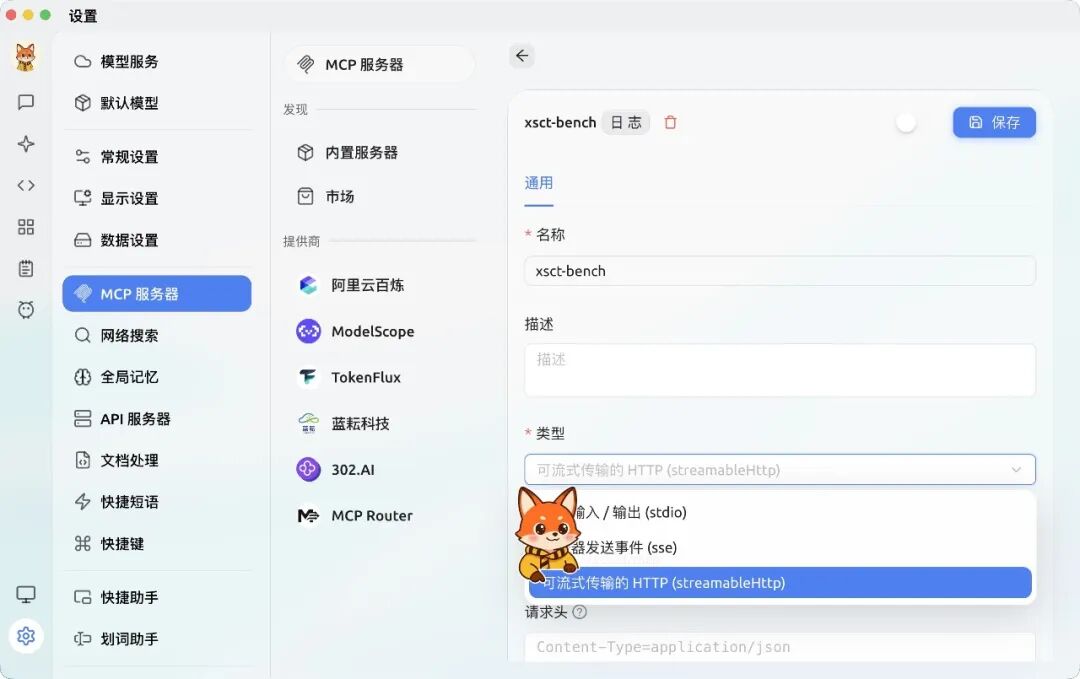
Task: Click the 保存 save button
Action: [x=994, y=121]
